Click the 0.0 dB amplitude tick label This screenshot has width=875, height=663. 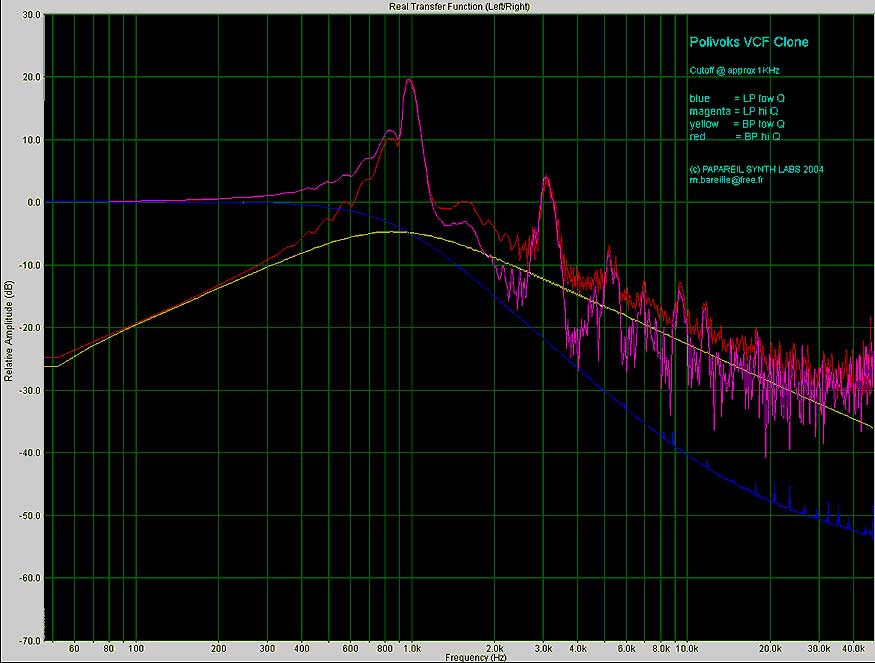(33, 203)
